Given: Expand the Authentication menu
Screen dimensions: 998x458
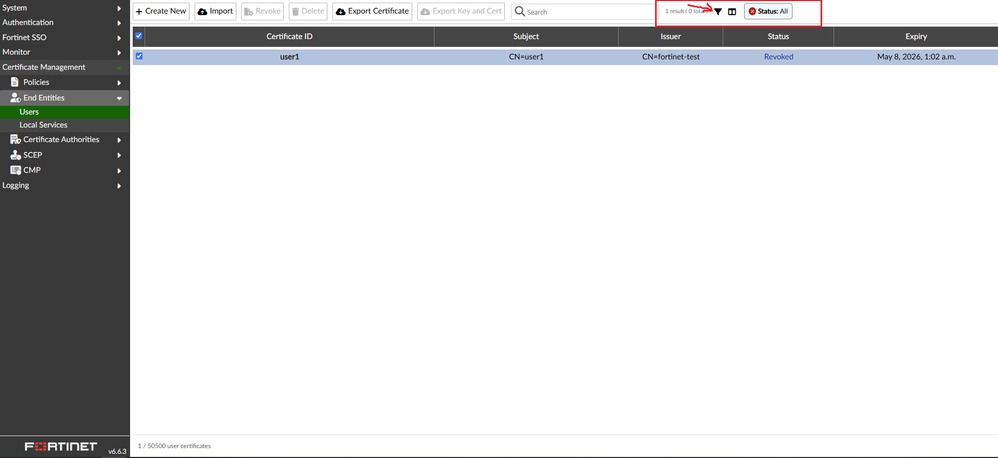Looking at the screenshot, I should (x=64, y=22).
